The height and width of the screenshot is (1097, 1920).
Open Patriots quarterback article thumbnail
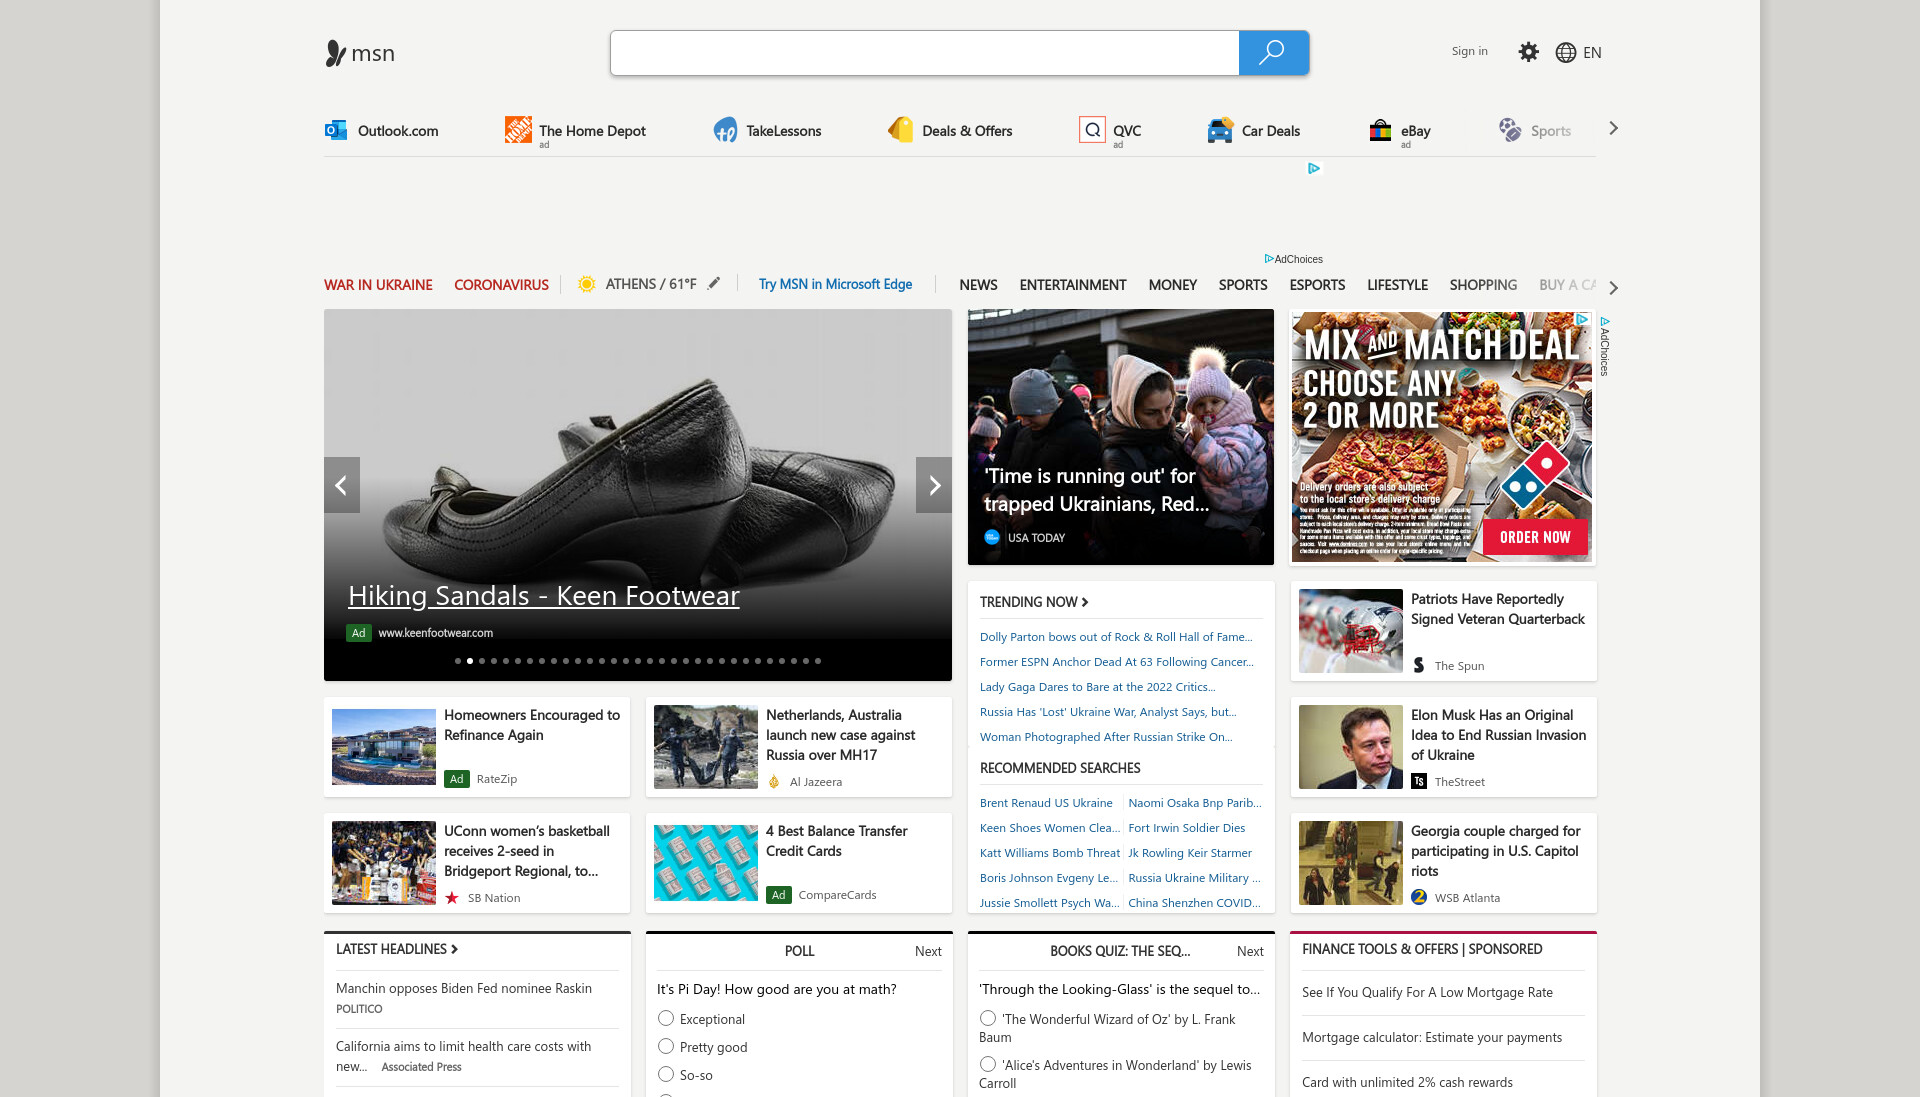[x=1350, y=631]
